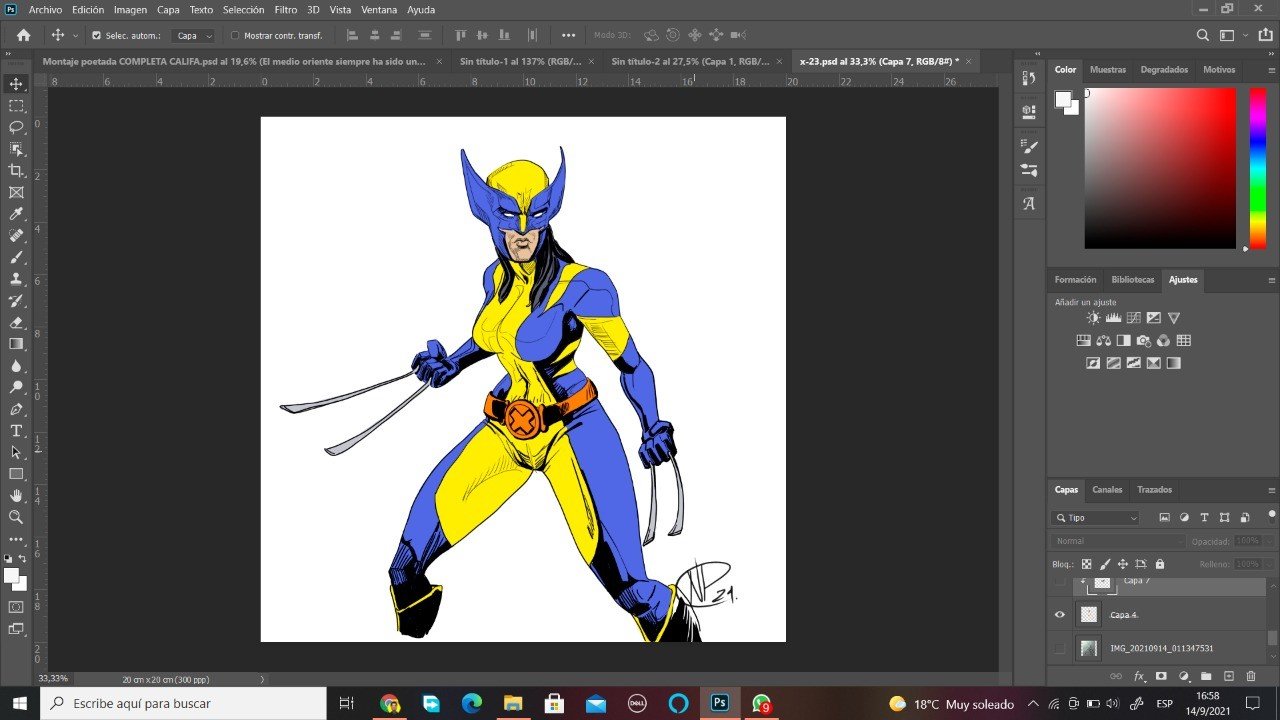
Task: Select the Eraser tool
Action: [x=16, y=322]
